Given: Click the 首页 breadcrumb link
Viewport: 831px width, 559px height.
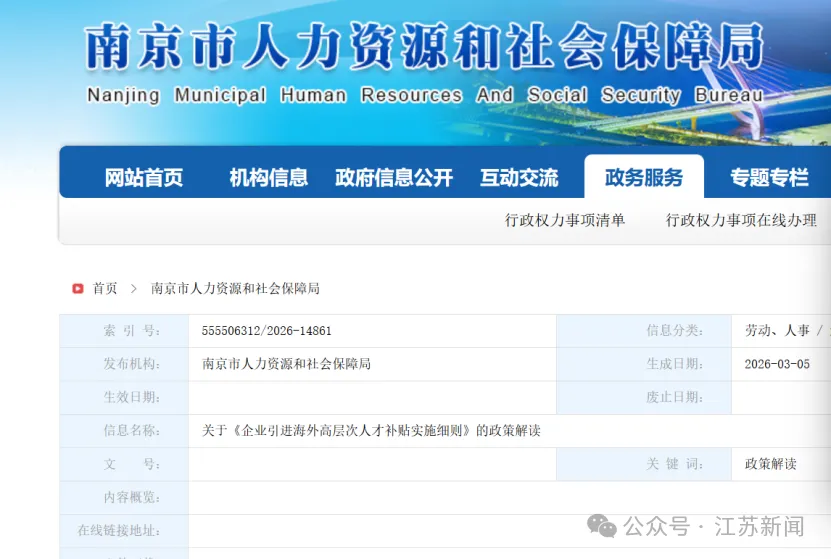Looking at the screenshot, I should coord(105,288).
